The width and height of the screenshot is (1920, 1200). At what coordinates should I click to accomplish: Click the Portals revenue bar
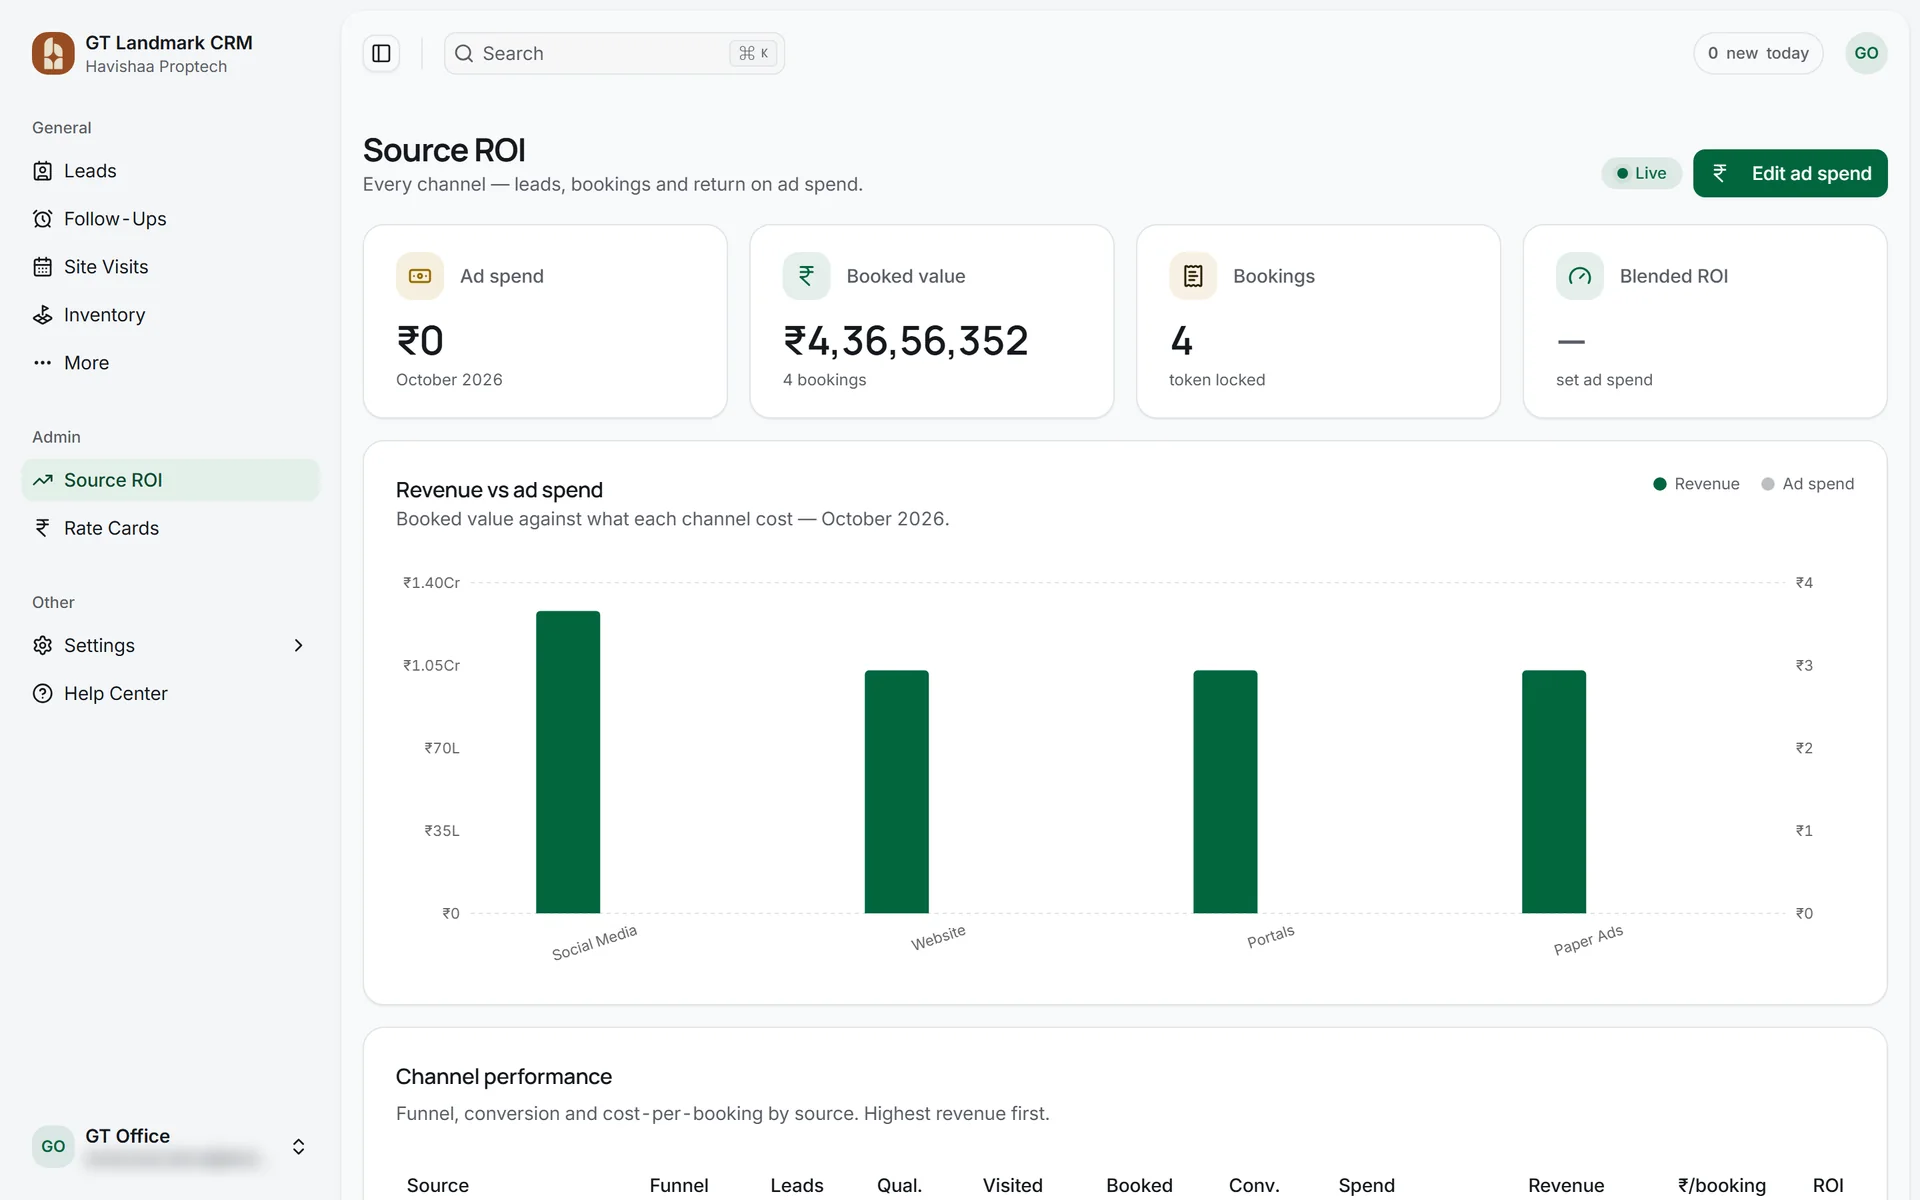click(1225, 791)
